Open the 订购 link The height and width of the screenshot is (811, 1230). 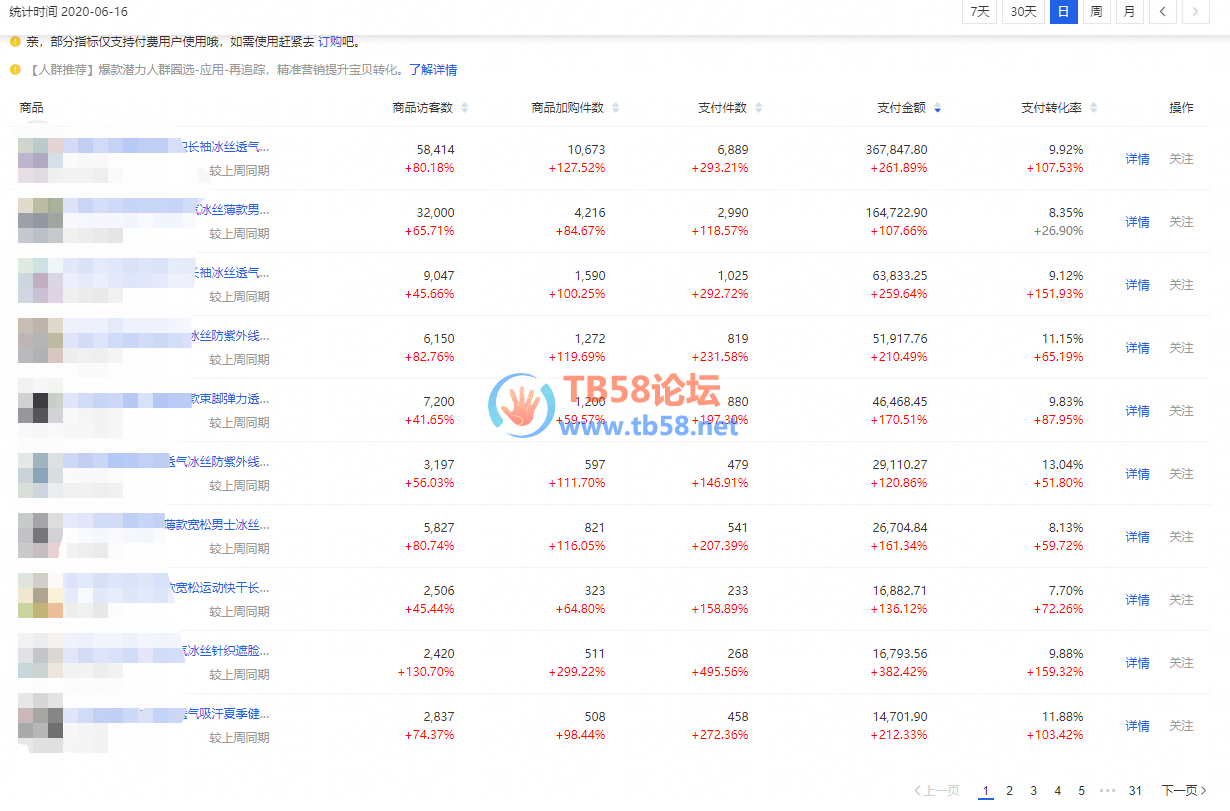coord(330,42)
